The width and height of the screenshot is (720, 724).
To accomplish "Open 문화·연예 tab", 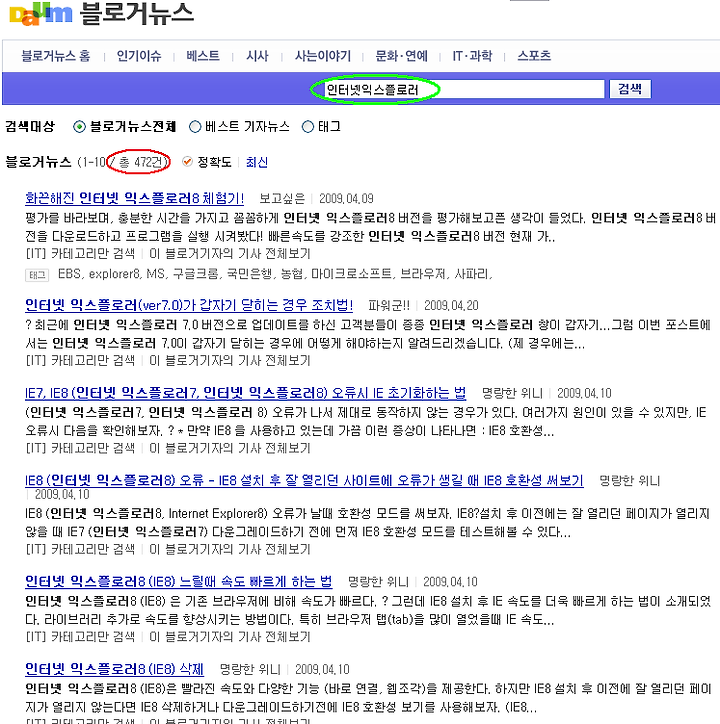I will tap(401, 56).
